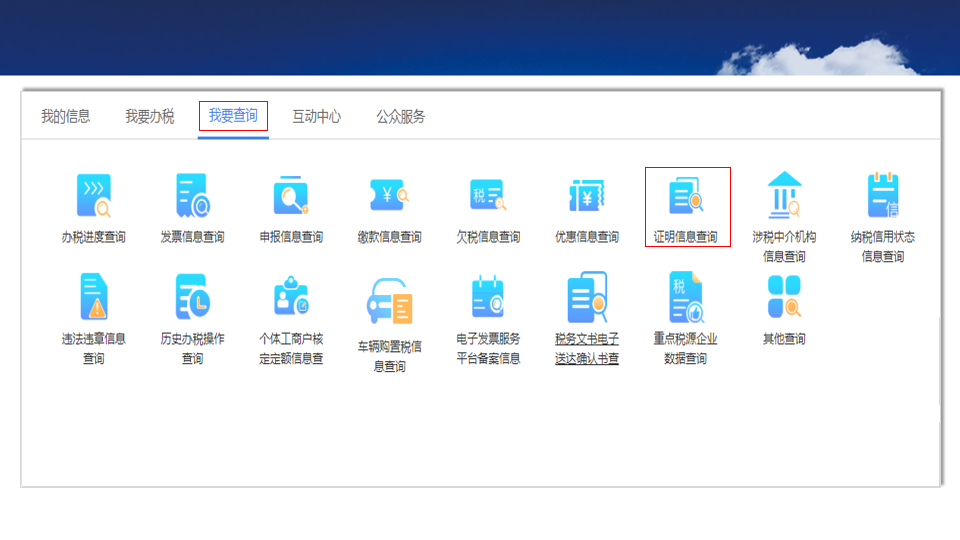Image resolution: width=960 pixels, height=540 pixels.
Task: Click the 证明信息查询 text label
Action: click(685, 237)
